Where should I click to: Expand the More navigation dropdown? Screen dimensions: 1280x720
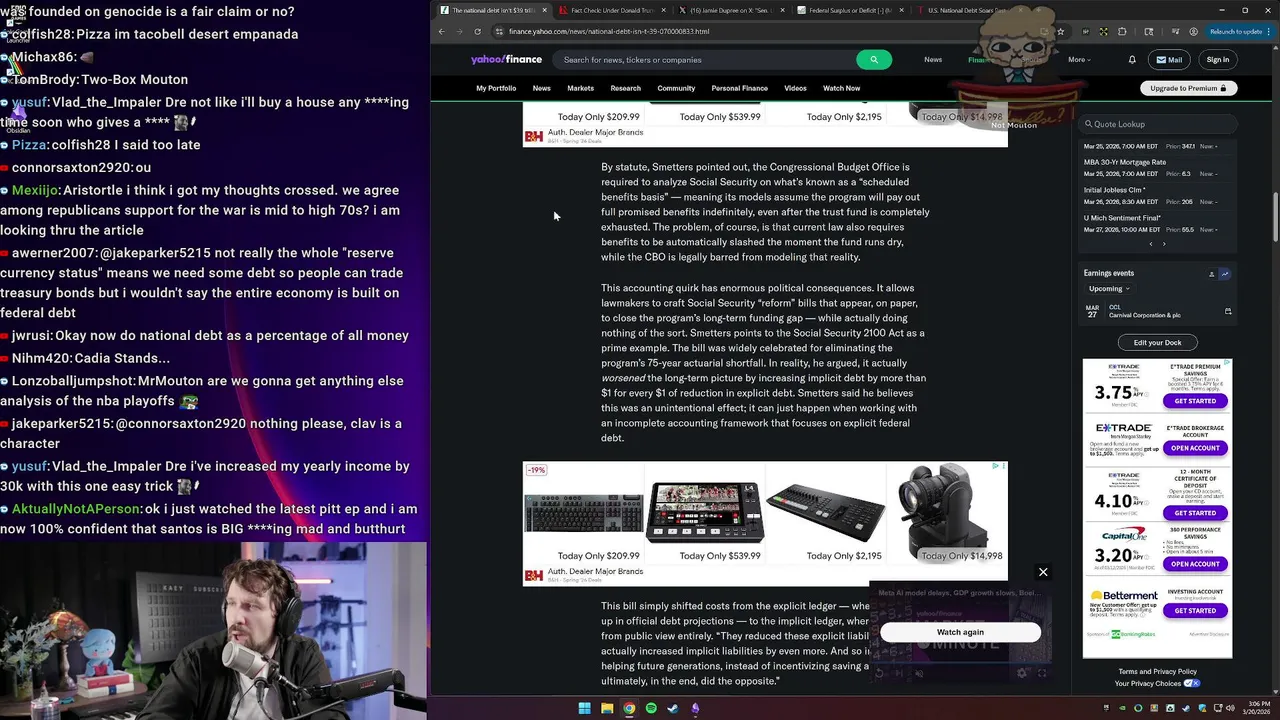pyautogui.click(x=1079, y=59)
